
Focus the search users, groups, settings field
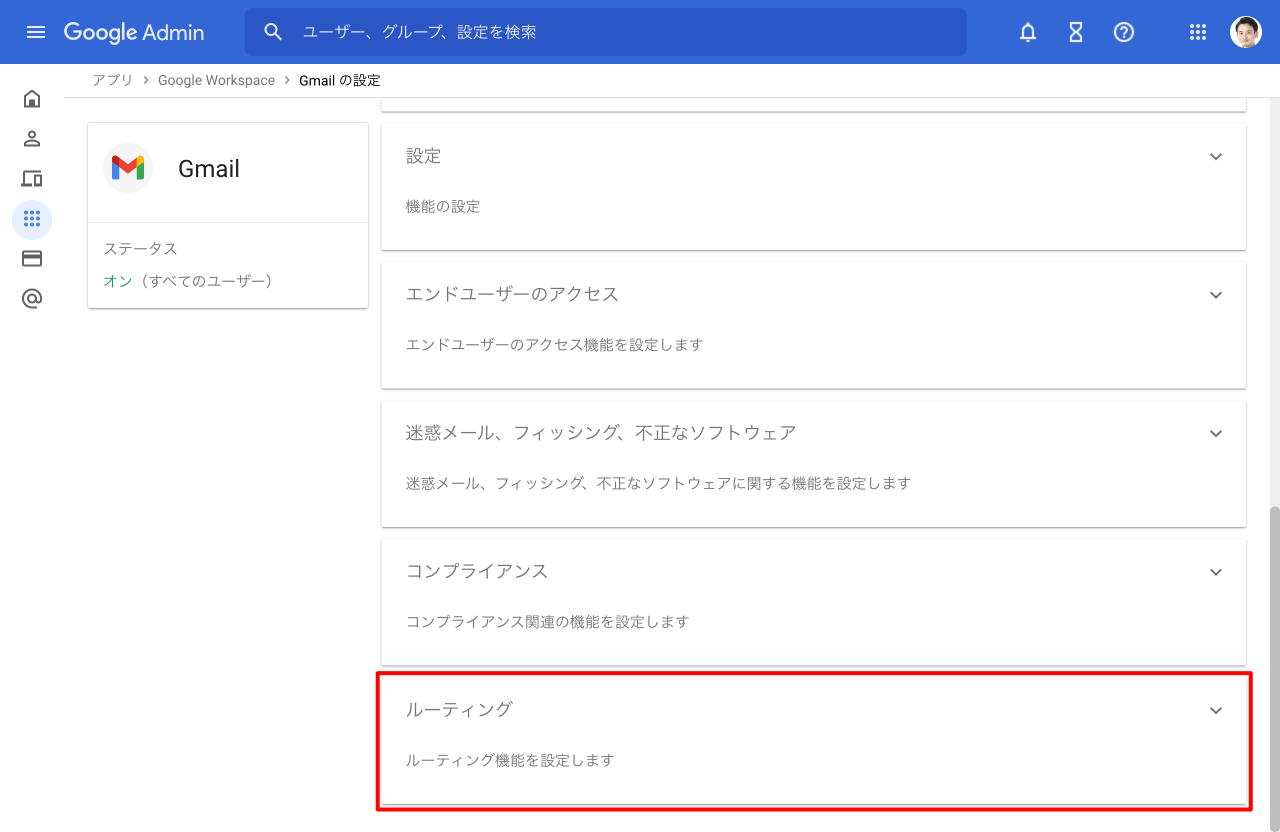(605, 32)
